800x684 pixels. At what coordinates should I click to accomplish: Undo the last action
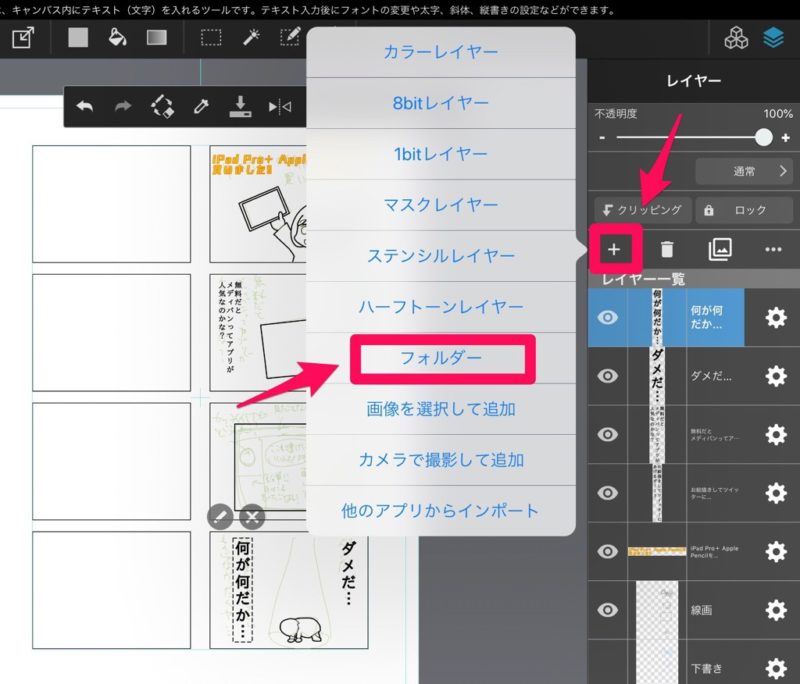(x=85, y=107)
